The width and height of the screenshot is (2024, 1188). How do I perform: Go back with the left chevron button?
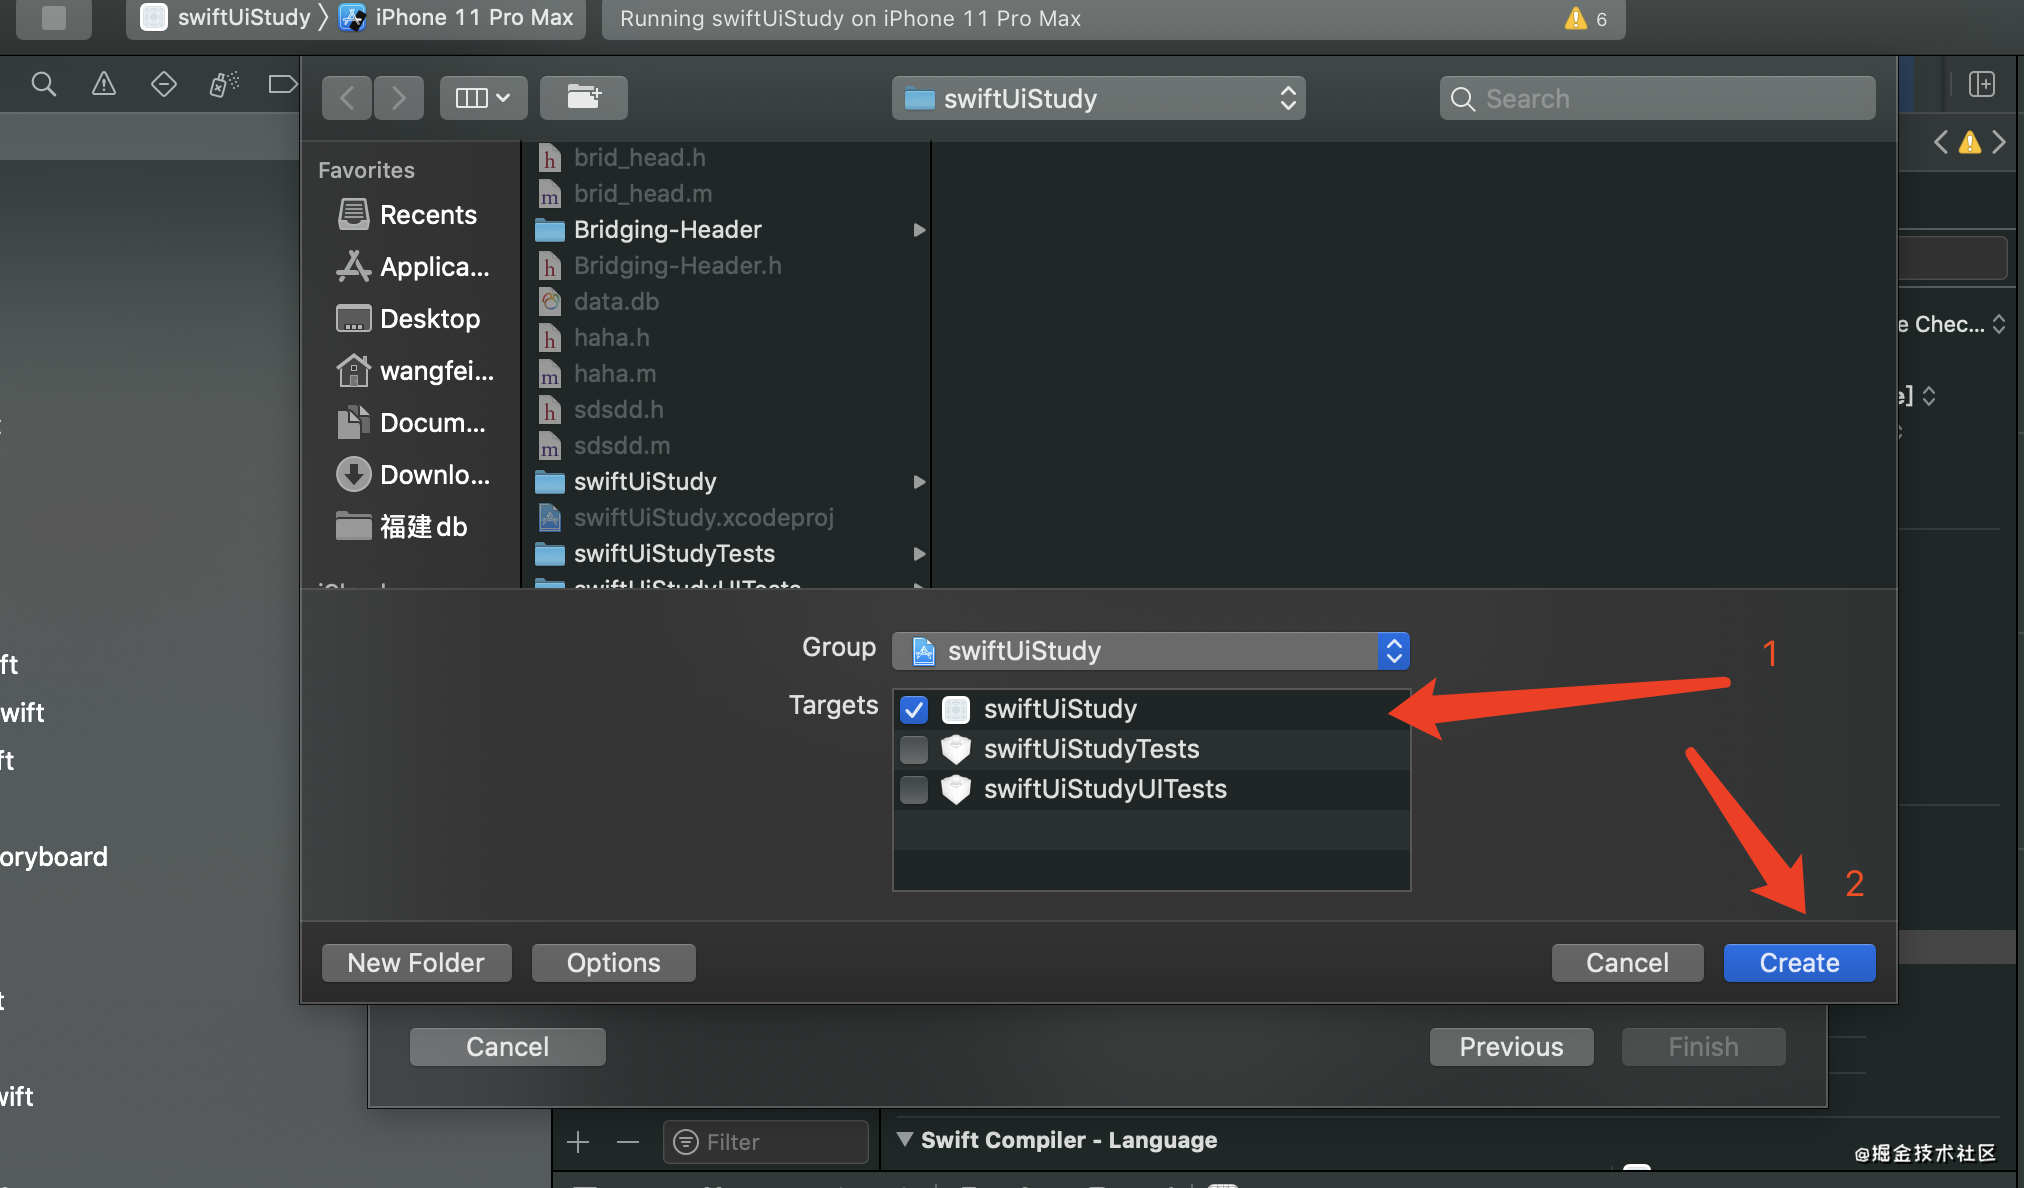point(347,98)
